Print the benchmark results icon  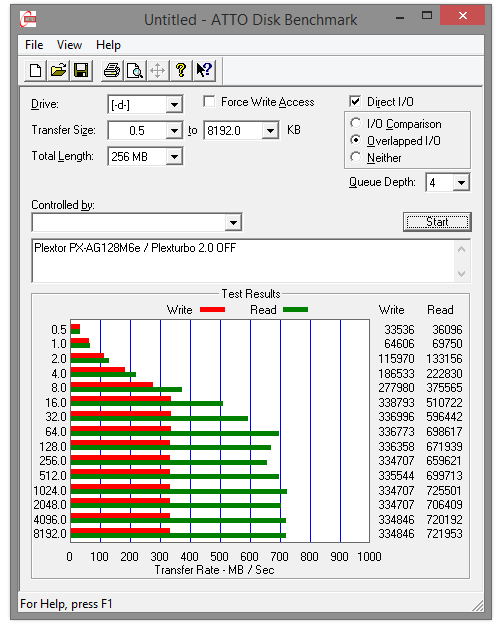tap(112, 71)
